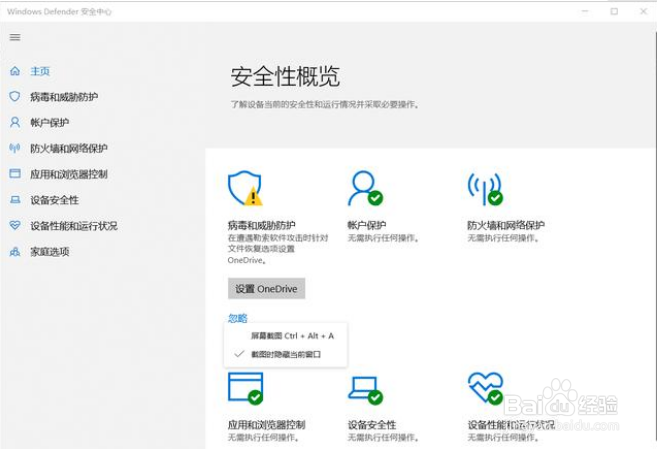Open the device health heart icon tile
This screenshot has width=657, height=449.
[x=486, y=388]
